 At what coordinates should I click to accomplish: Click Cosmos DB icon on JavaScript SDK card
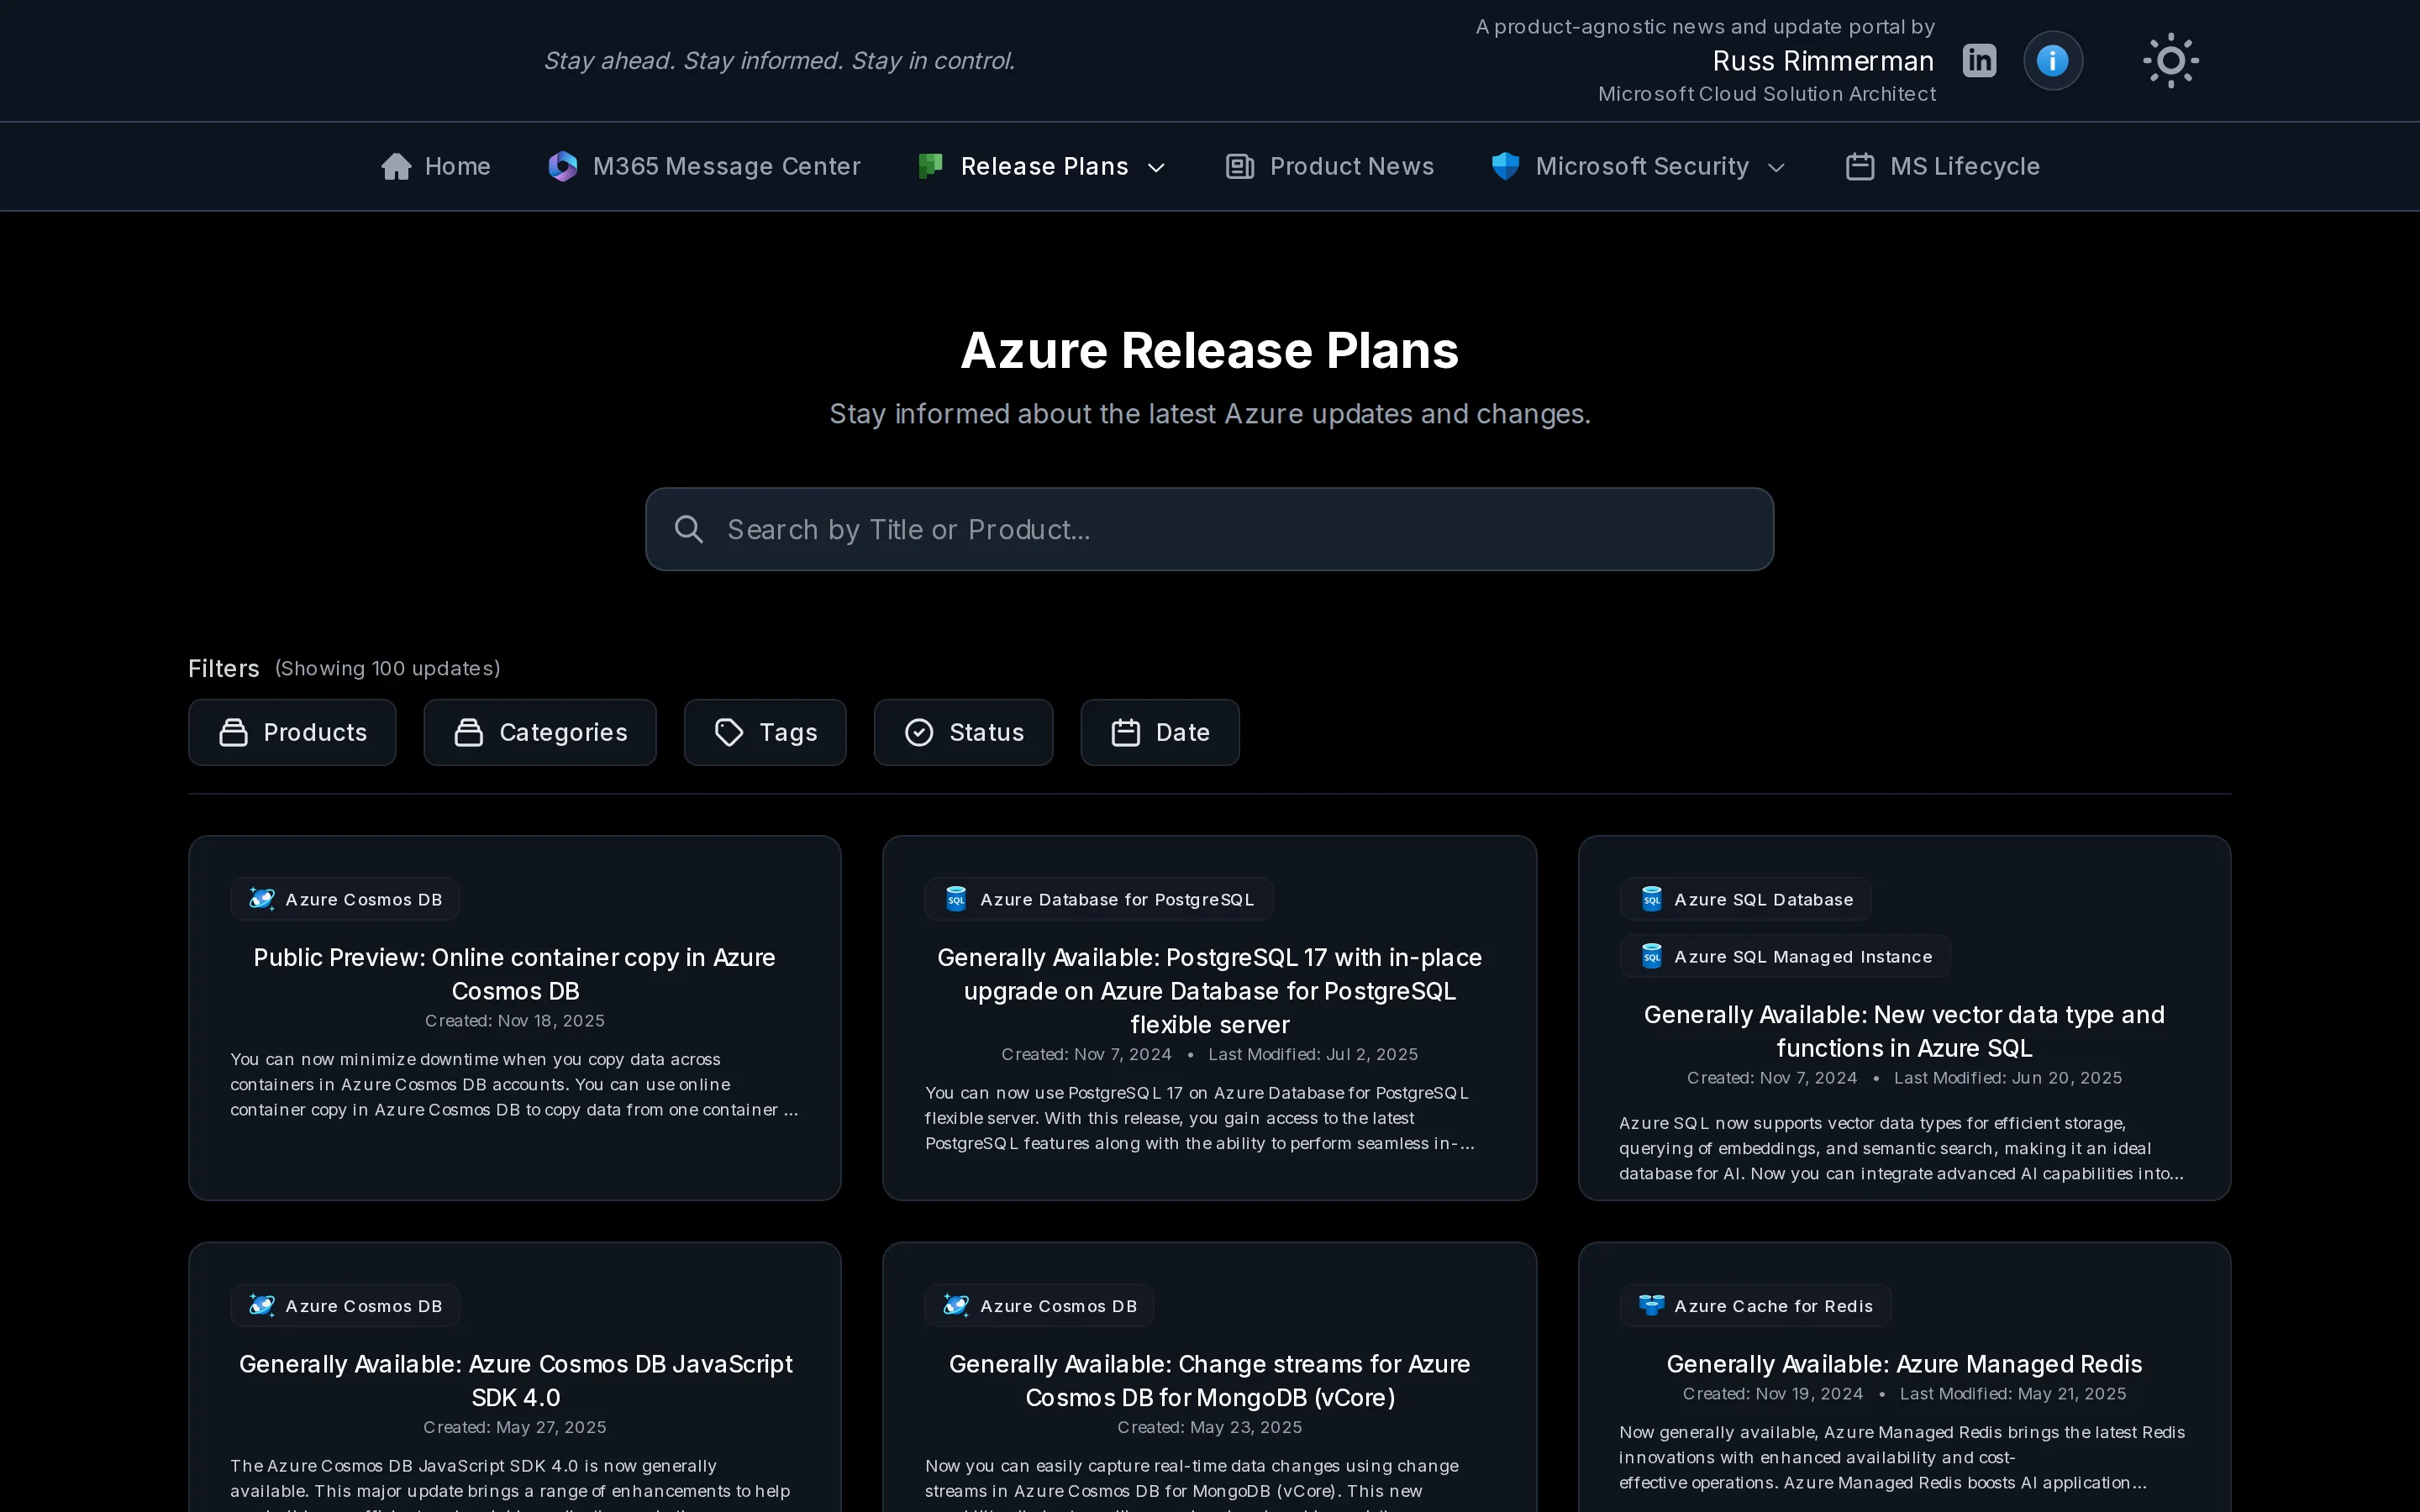click(x=262, y=1305)
